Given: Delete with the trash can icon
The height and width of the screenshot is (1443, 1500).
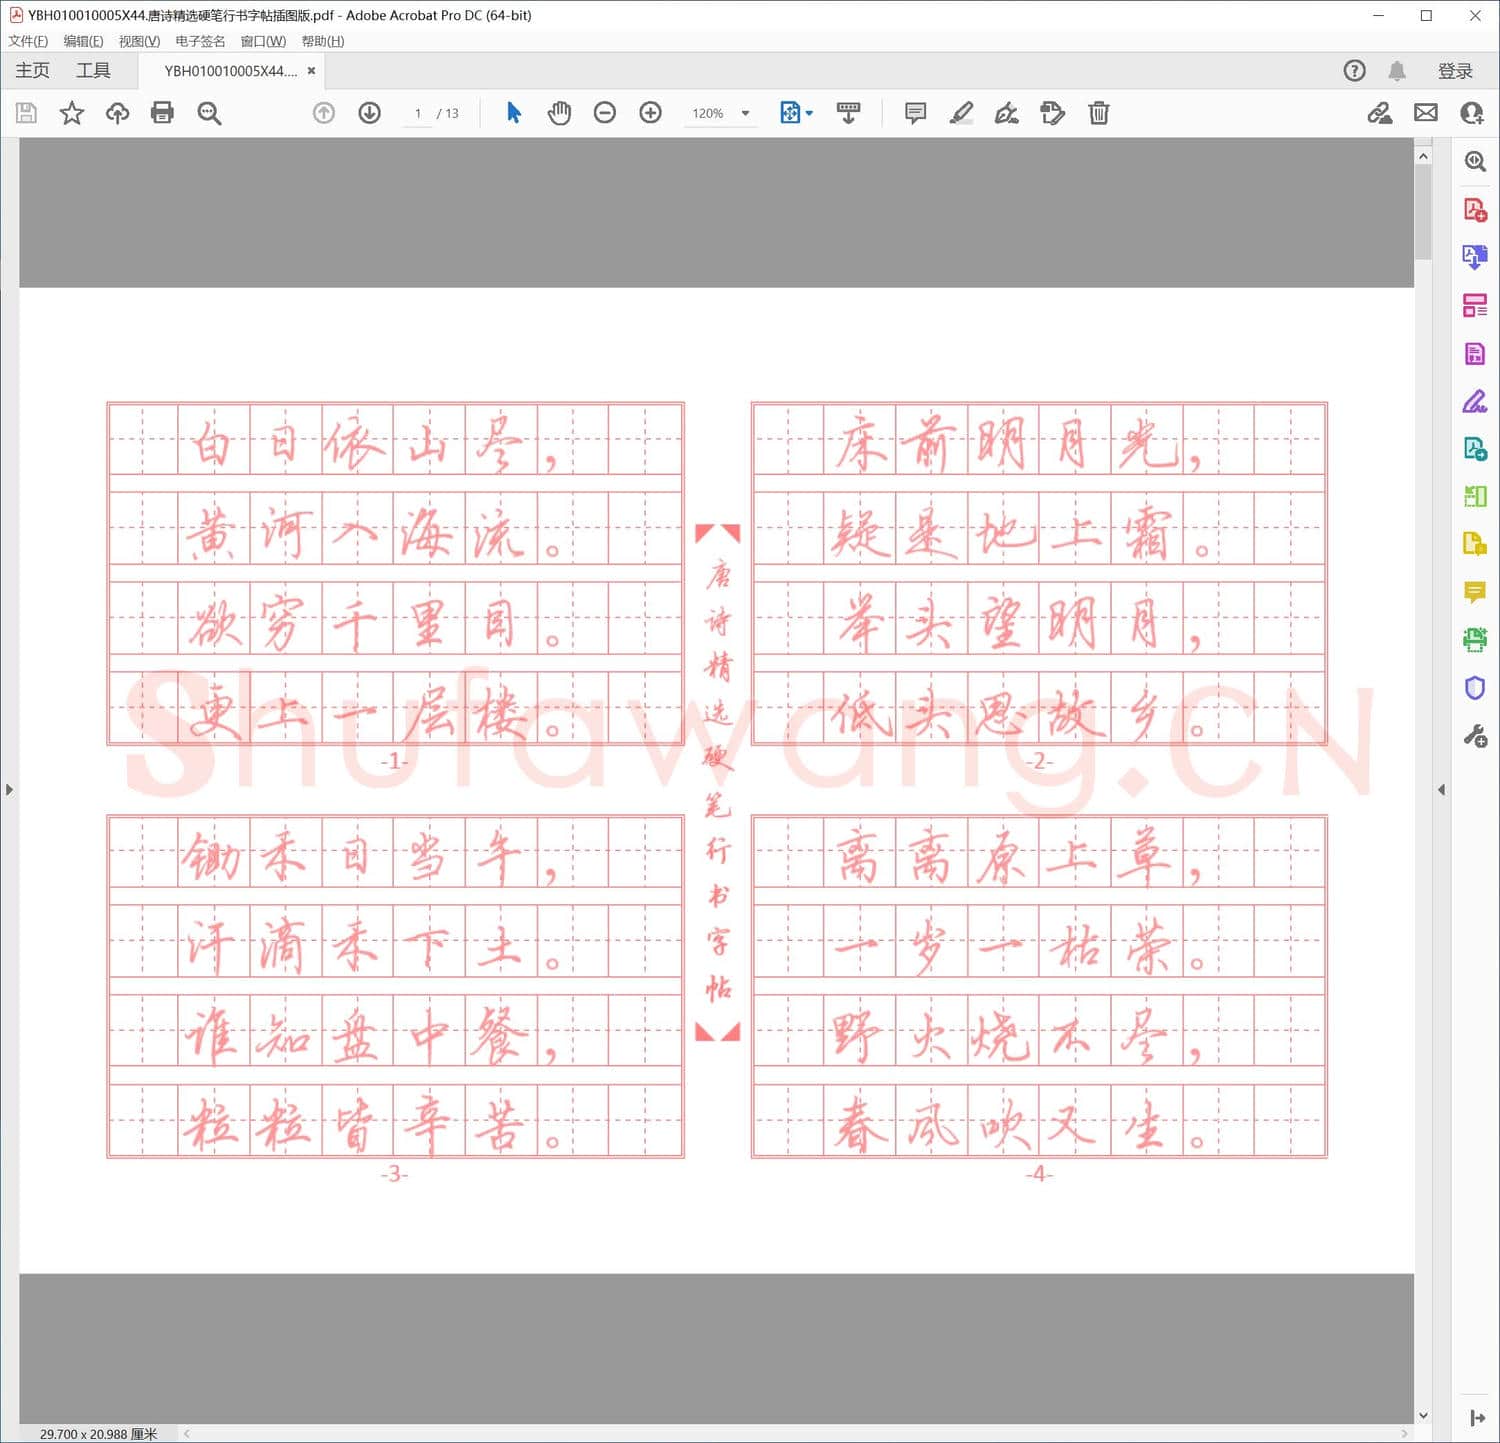Looking at the screenshot, I should click(x=1099, y=113).
